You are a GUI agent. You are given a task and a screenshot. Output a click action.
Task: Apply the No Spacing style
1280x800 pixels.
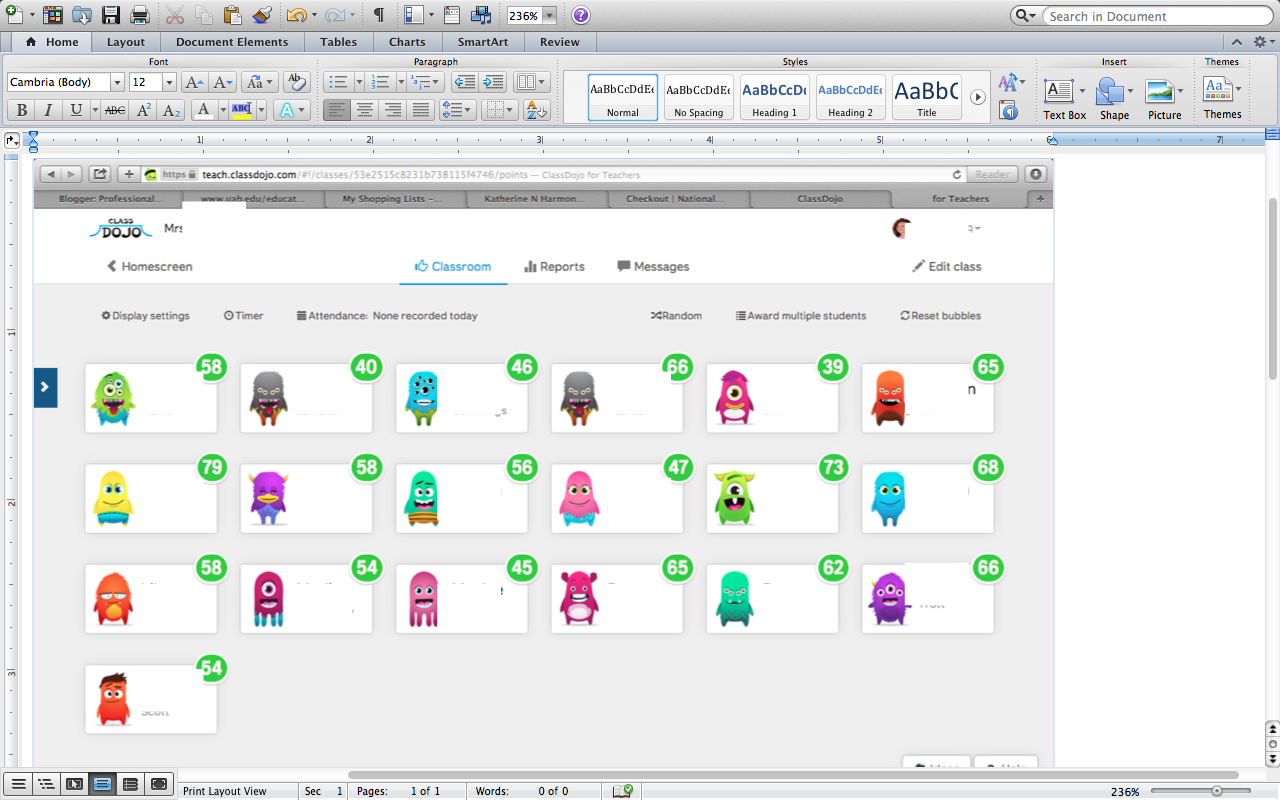pyautogui.click(x=699, y=97)
